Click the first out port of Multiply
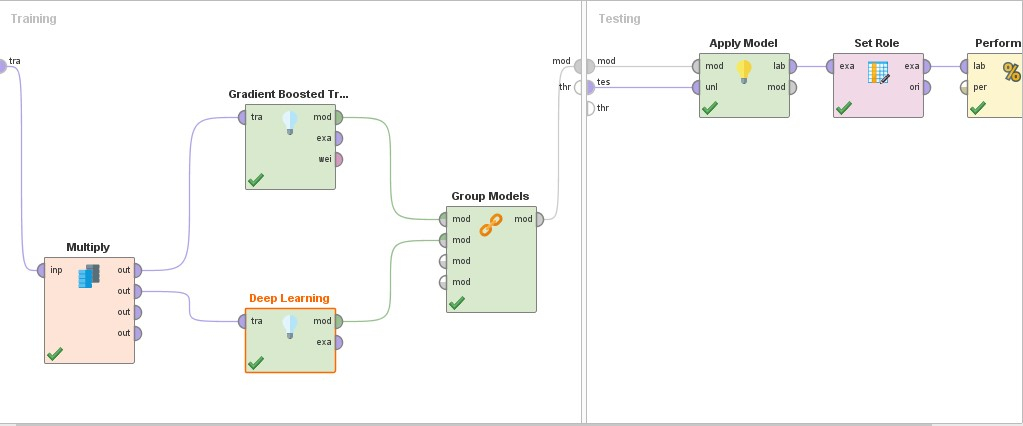Screen dimensions: 1023x426 [x=138, y=270]
